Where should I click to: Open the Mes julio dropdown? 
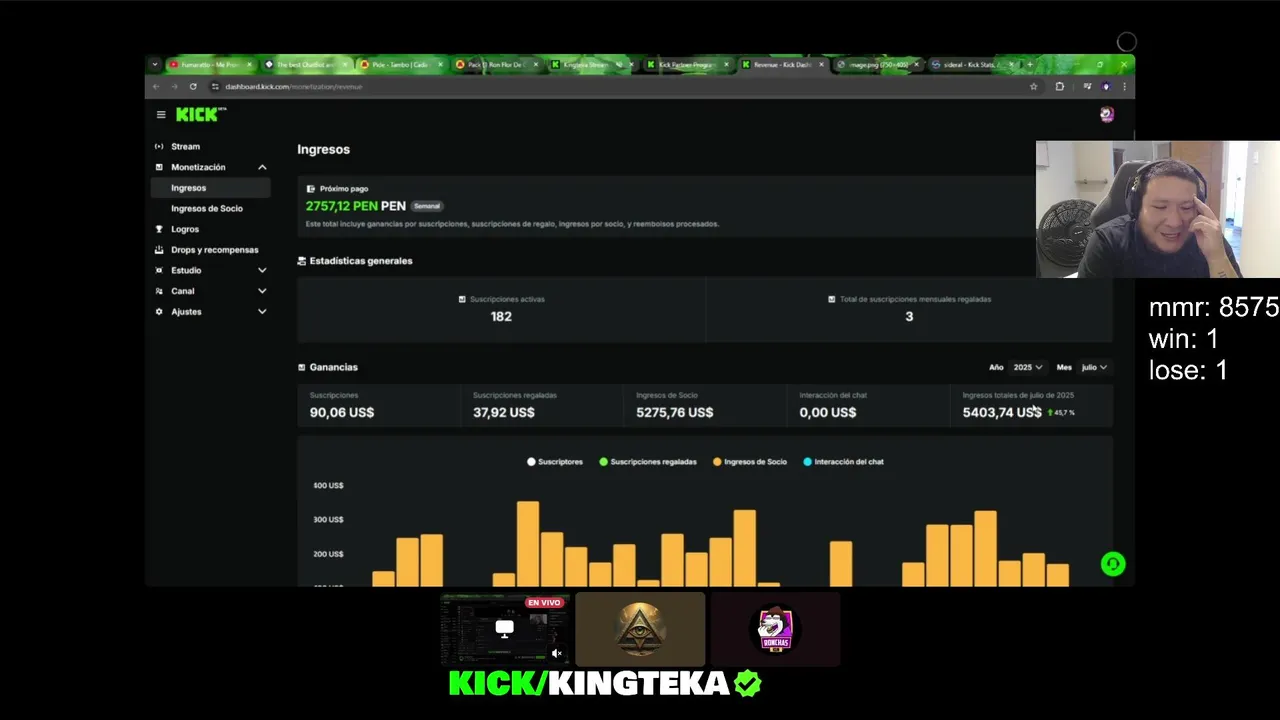point(1094,367)
